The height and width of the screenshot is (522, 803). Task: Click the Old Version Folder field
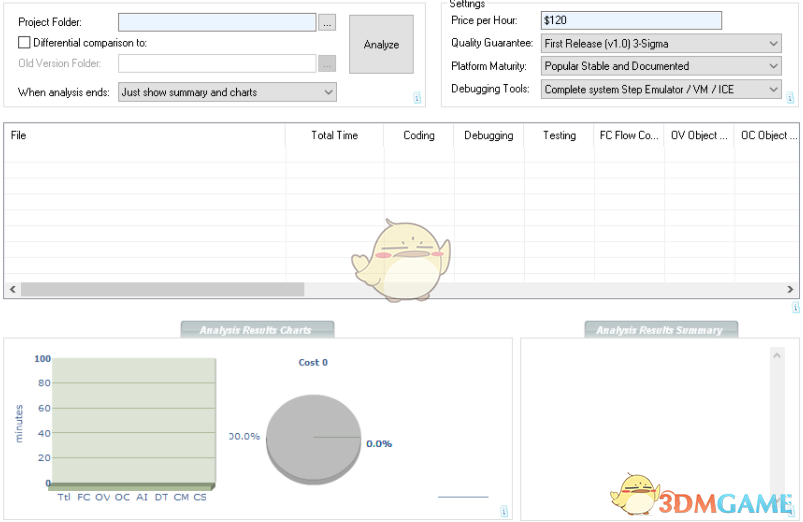pyautogui.click(x=217, y=64)
